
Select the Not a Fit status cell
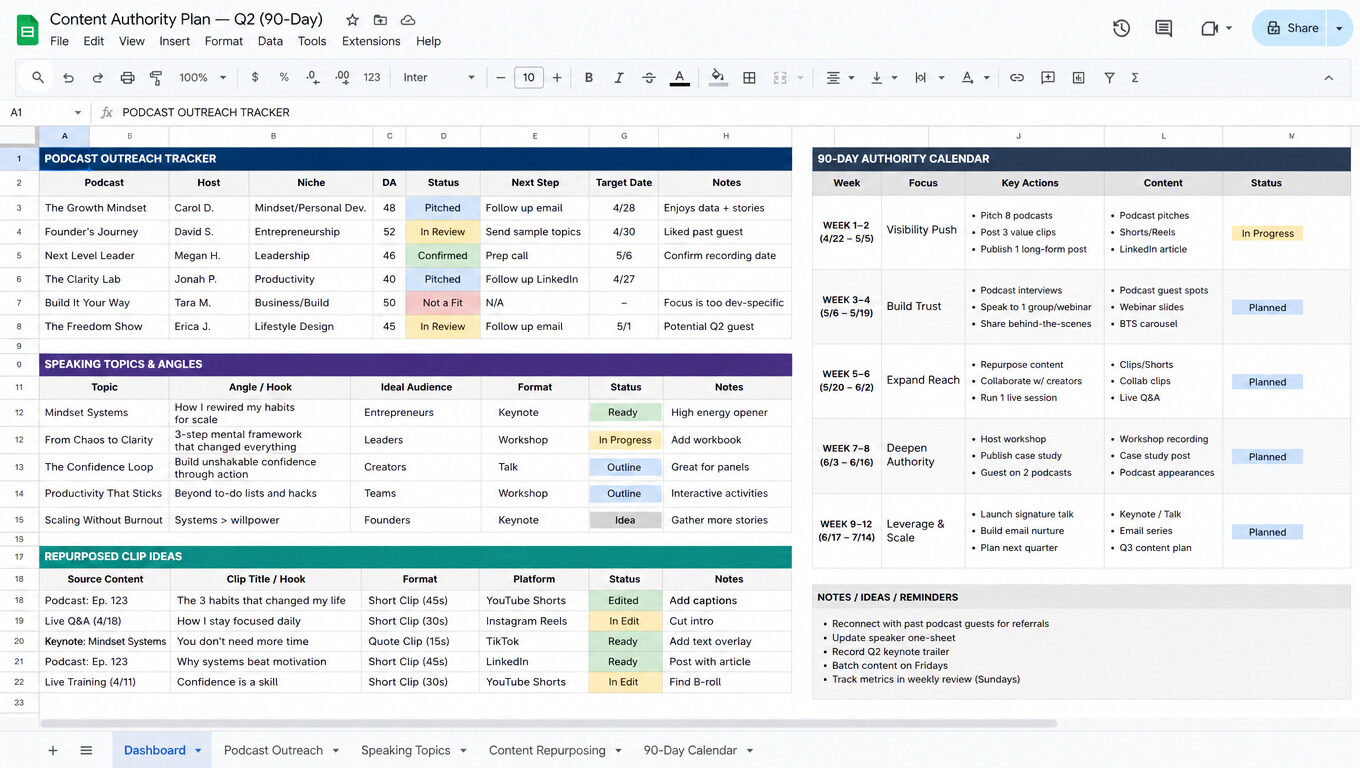coord(443,303)
